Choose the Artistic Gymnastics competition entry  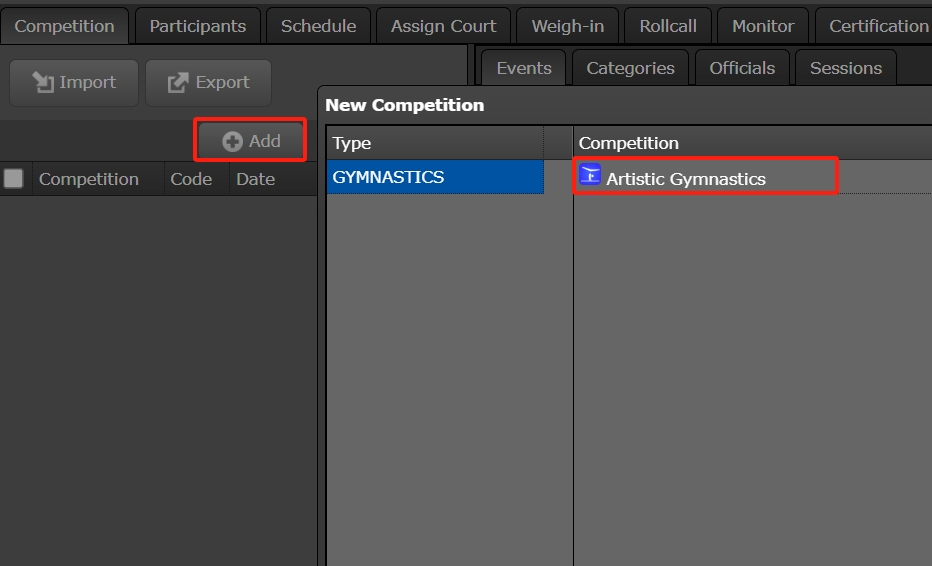(686, 179)
